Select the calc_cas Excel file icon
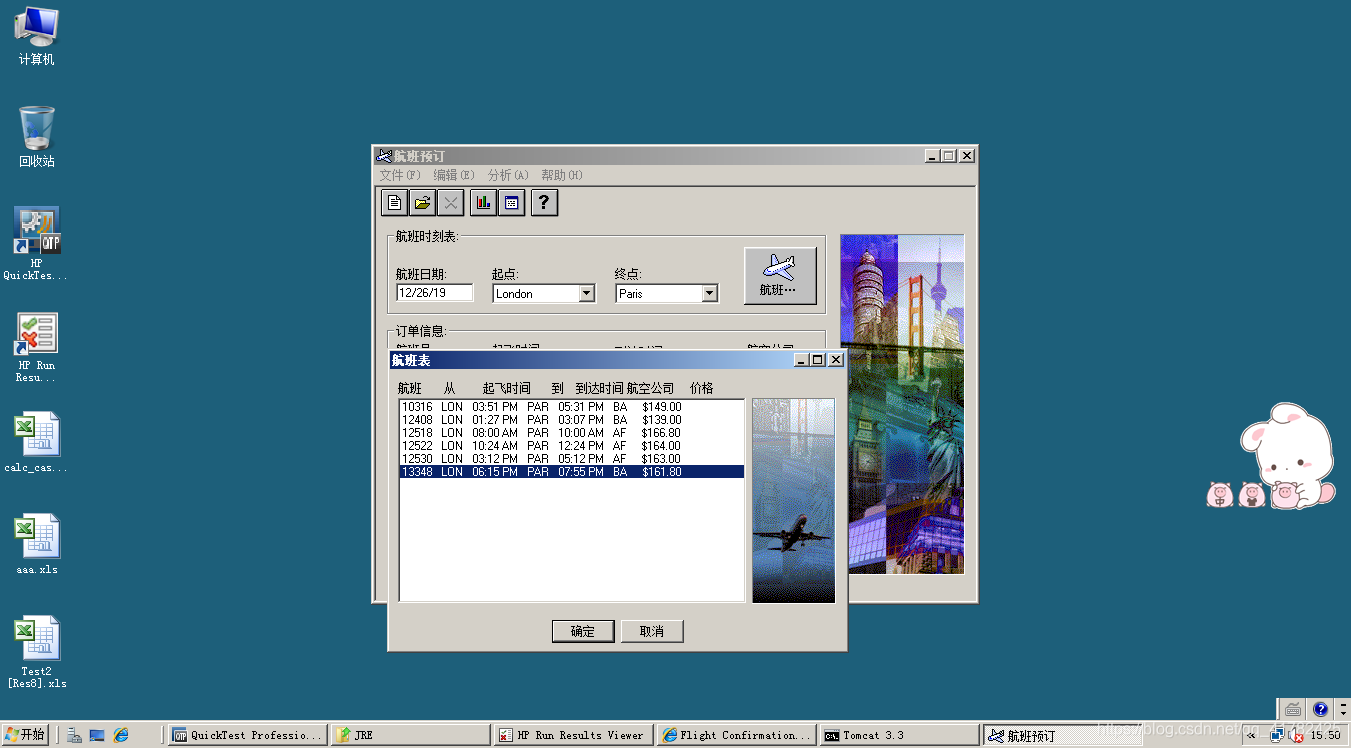The image size is (1351, 748). click(x=37, y=442)
